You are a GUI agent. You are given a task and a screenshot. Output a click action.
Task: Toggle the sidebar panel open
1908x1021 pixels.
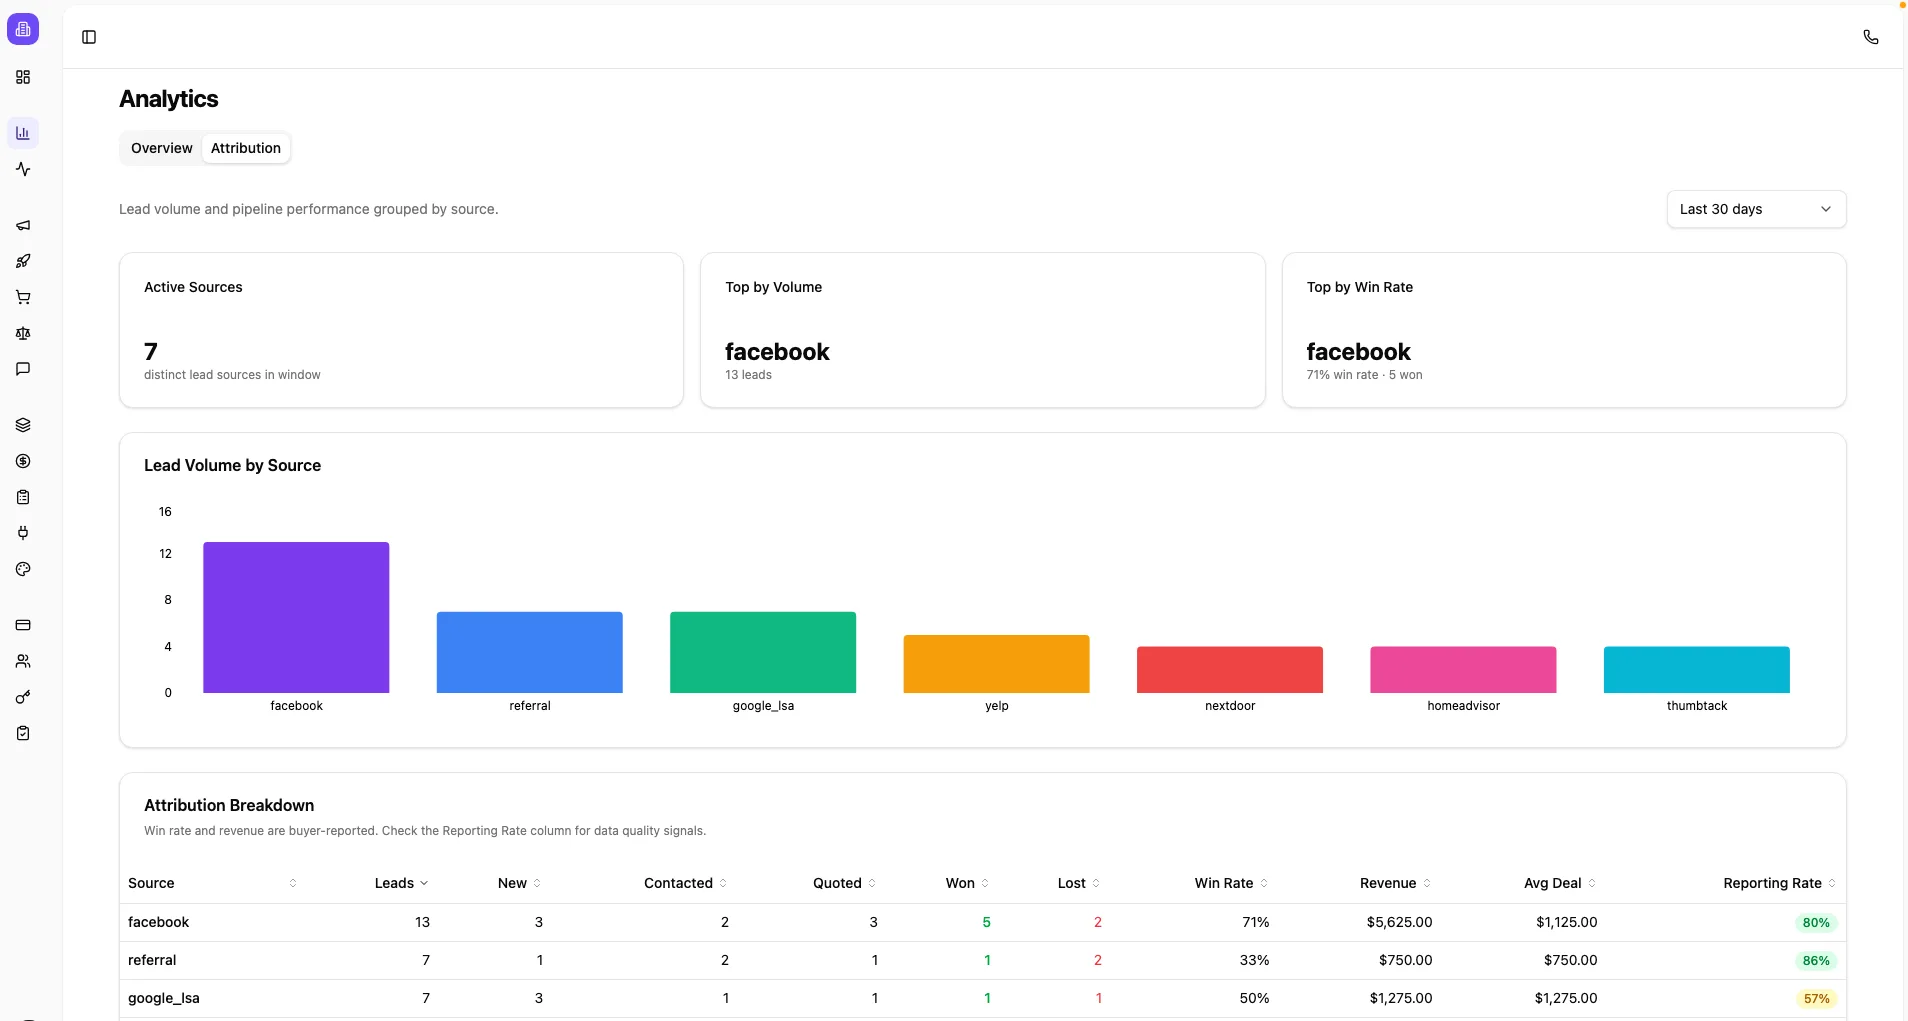coord(89,37)
